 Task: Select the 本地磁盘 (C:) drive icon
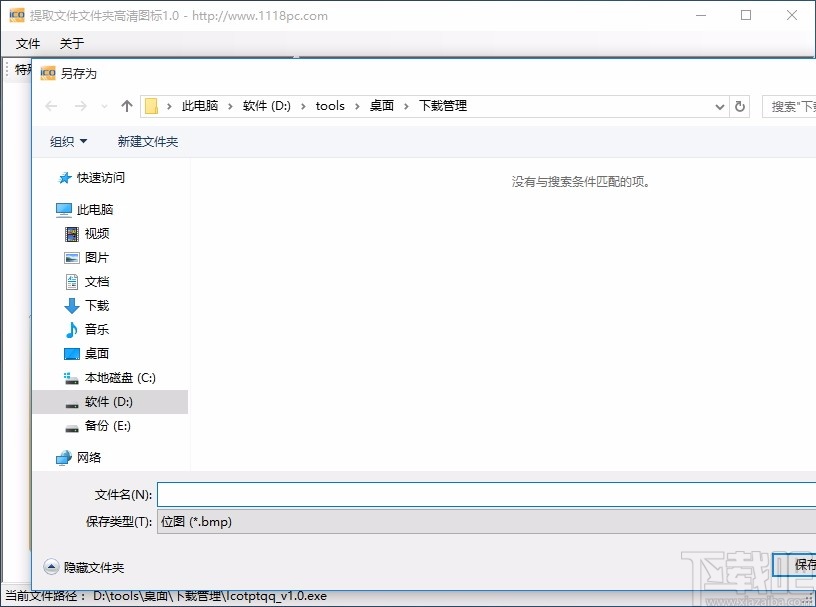pyautogui.click(x=70, y=377)
